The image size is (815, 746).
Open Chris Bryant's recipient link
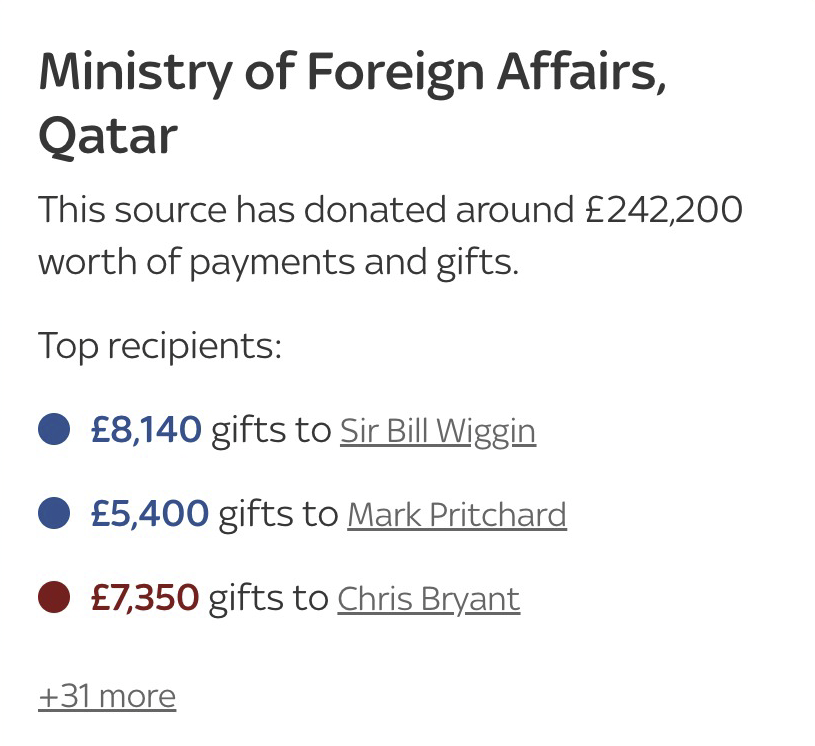tap(429, 599)
